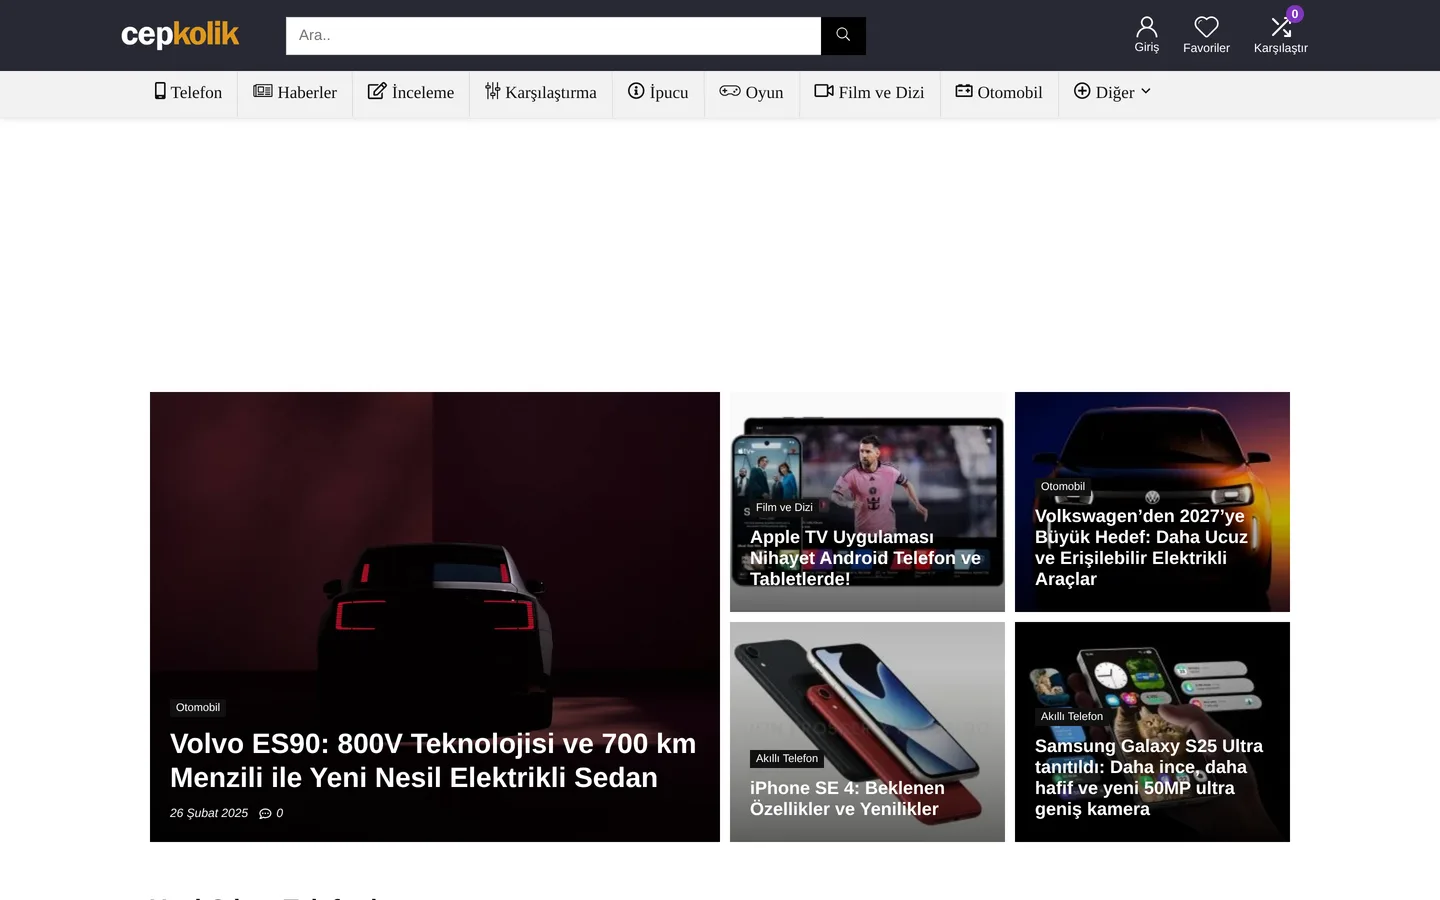
Task: Open the Giriş user account icon
Action: [1147, 27]
